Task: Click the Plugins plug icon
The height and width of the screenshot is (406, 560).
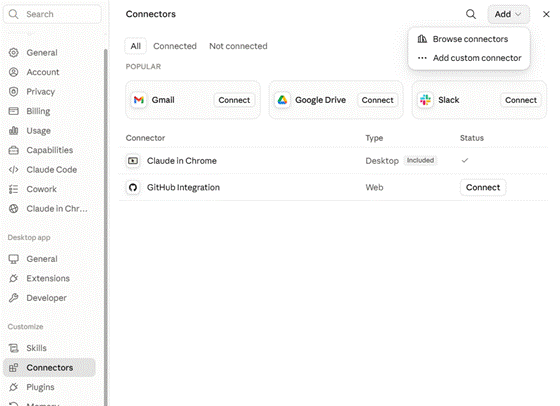Action: pyautogui.click(x=14, y=387)
